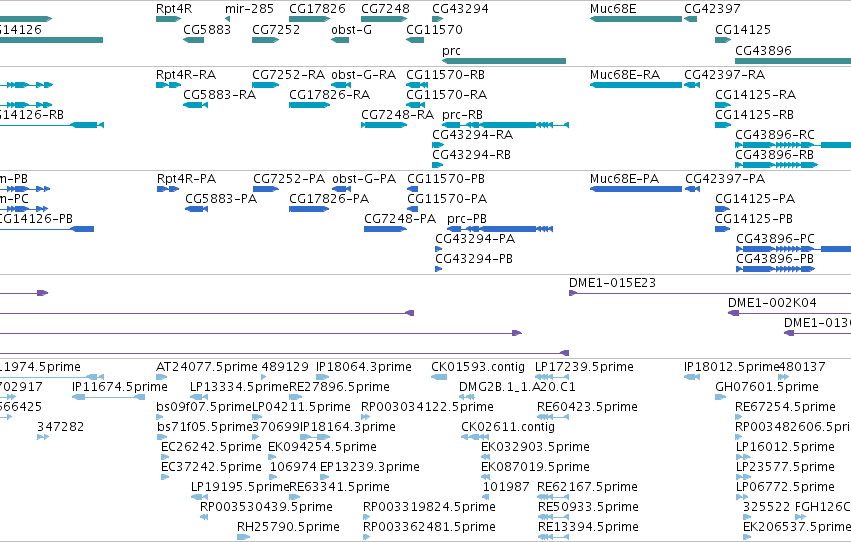This screenshot has height=542, width=851.
Task: Click the RH25790.5prime EST label
Action: click(x=288, y=527)
